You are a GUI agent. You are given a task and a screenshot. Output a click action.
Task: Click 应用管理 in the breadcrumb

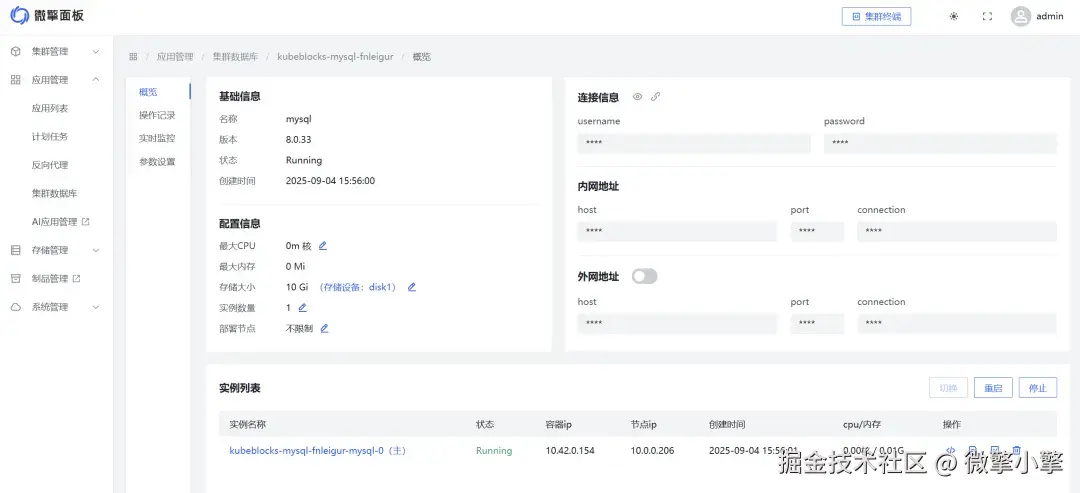tap(175, 56)
